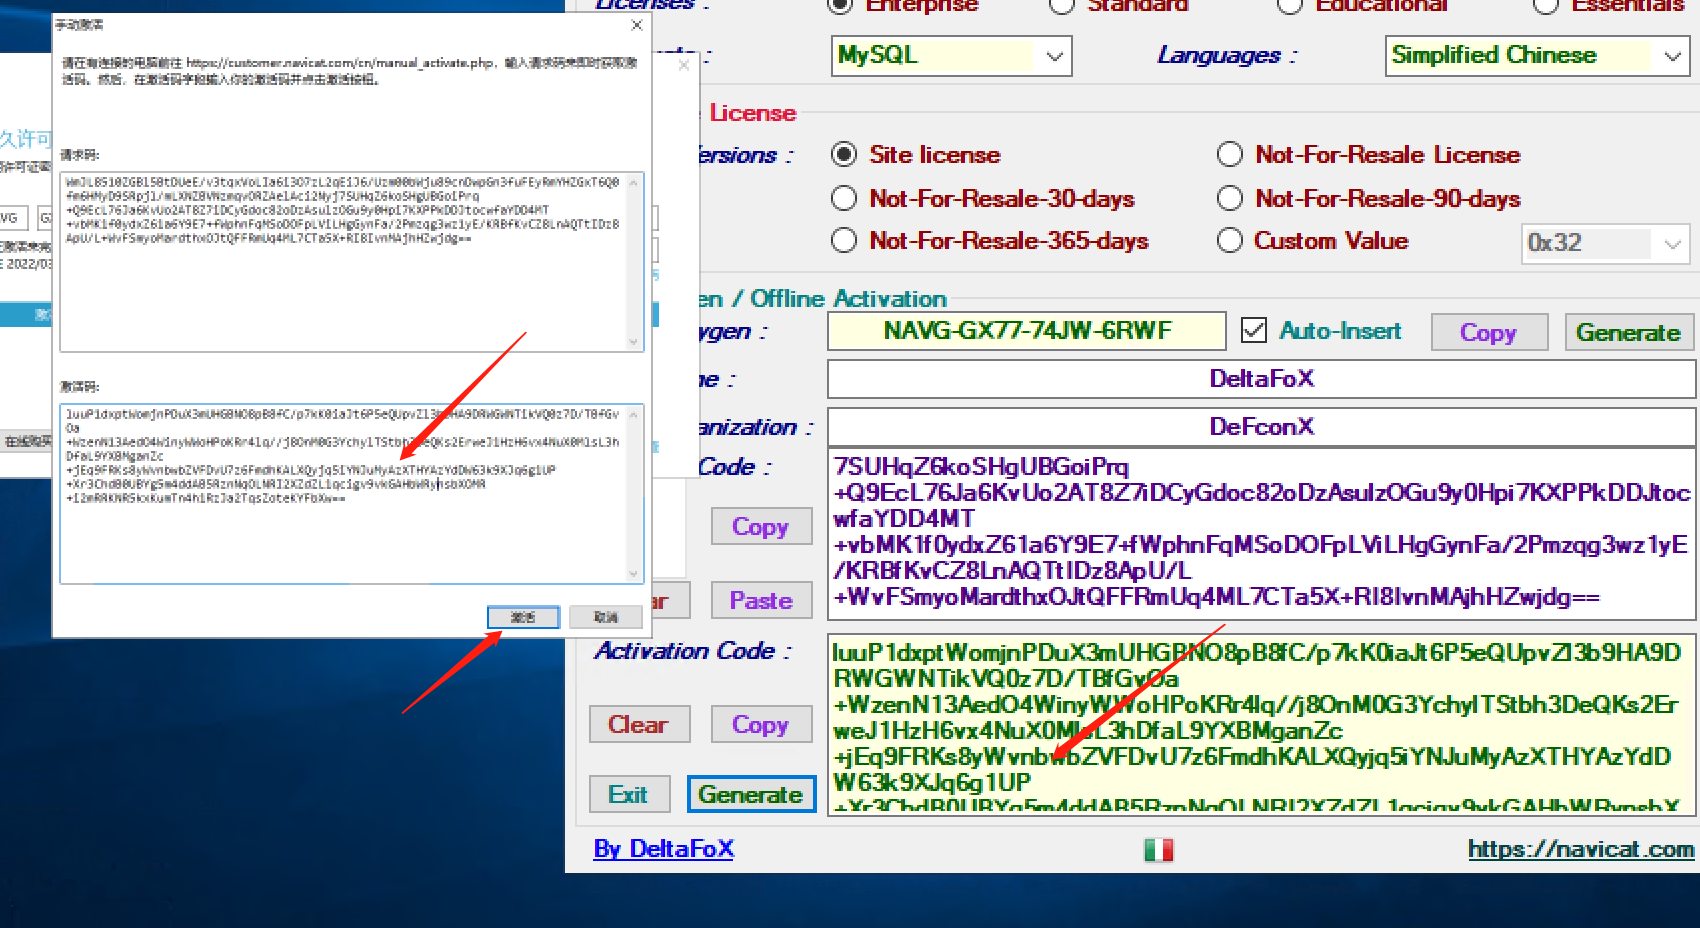Image resolution: width=1700 pixels, height=928 pixels.
Task: Click the name field containing DeltaFoX
Action: (1262, 379)
